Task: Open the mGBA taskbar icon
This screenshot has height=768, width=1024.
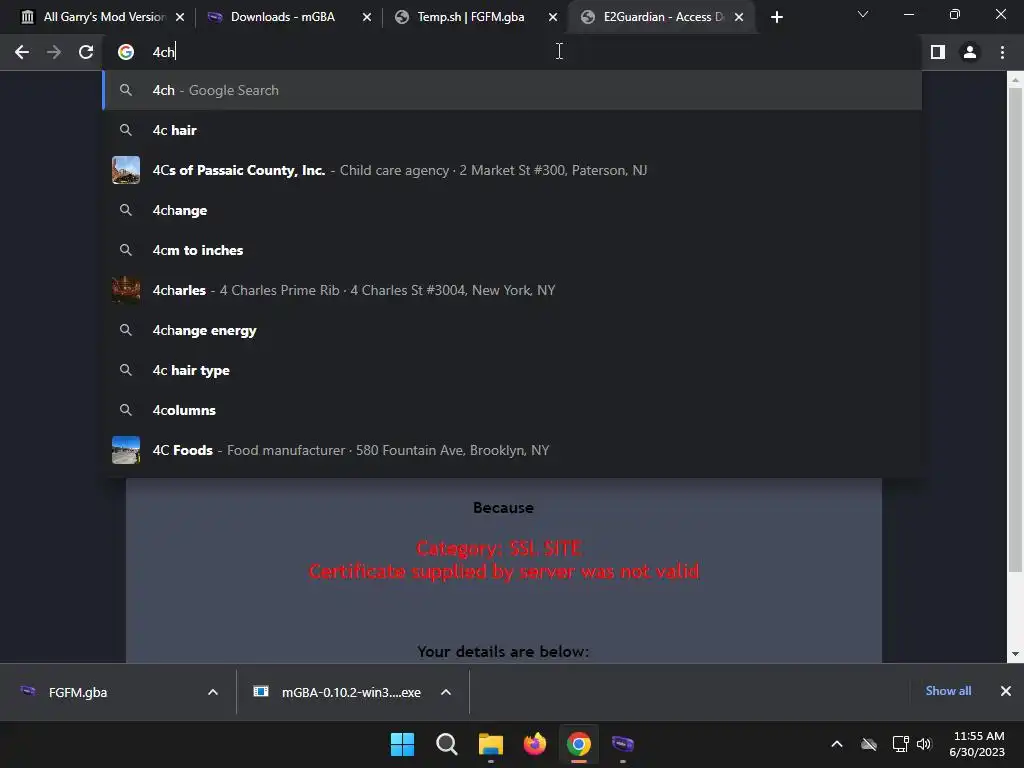Action: pos(622,744)
